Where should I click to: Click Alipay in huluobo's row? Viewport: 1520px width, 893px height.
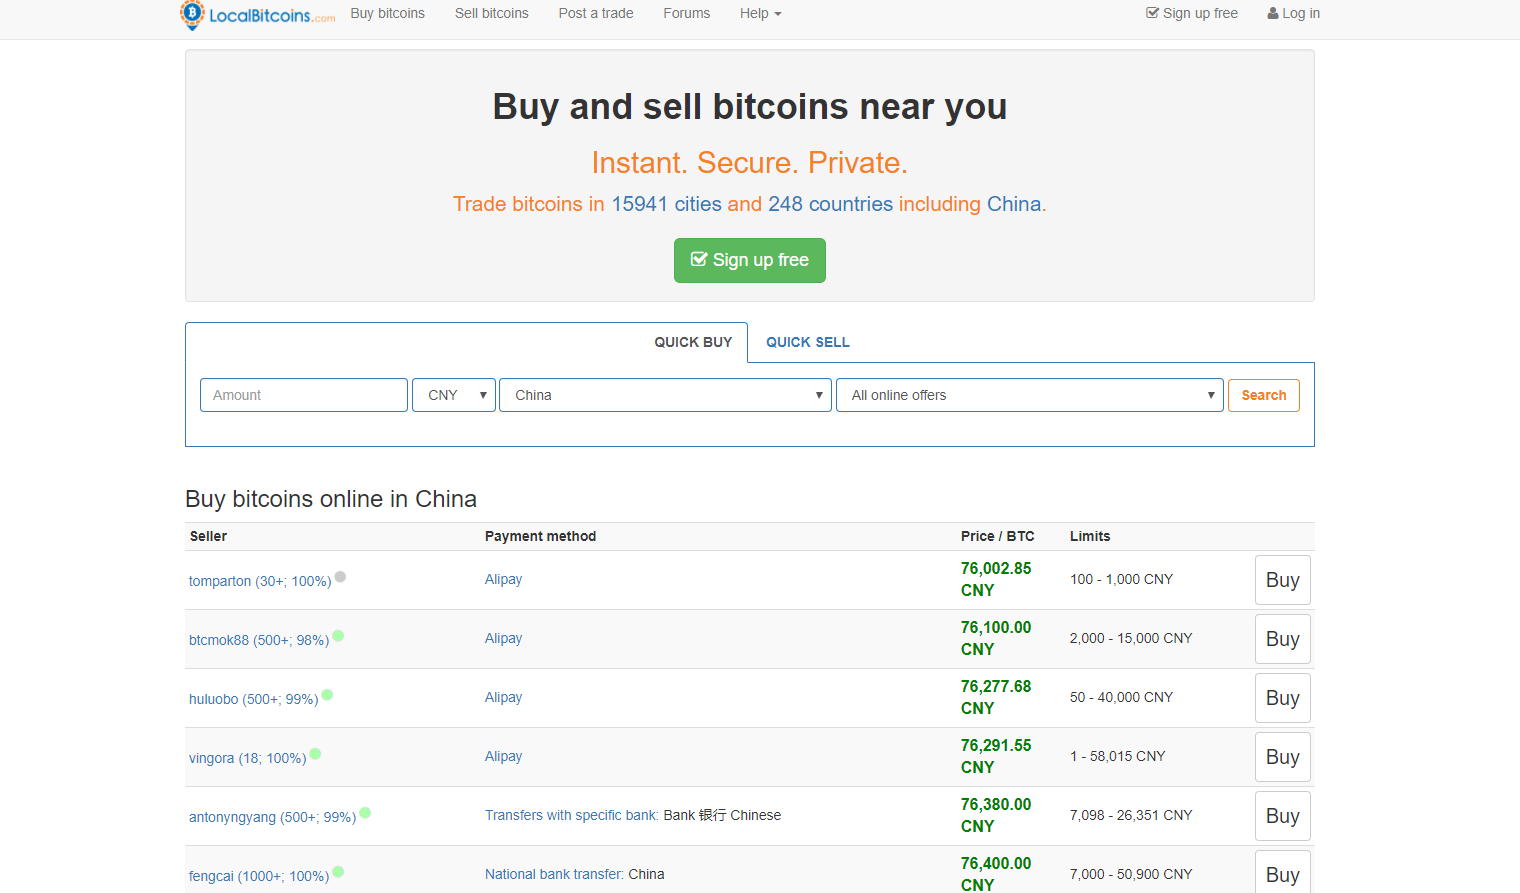point(503,697)
